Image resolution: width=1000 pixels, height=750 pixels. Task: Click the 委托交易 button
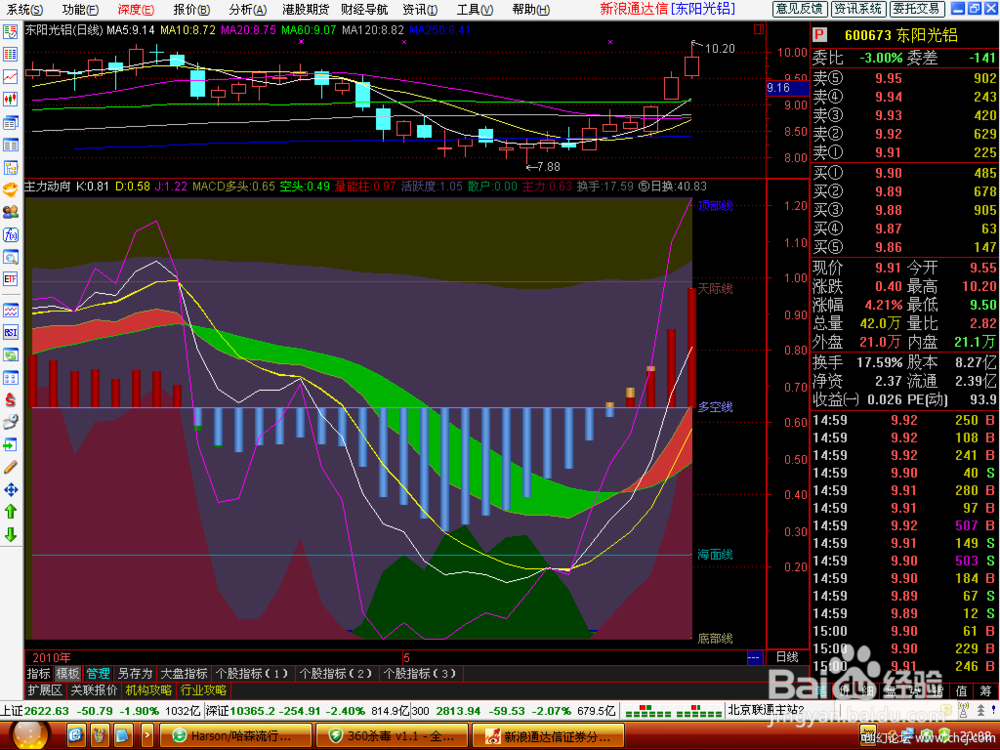click(x=916, y=8)
